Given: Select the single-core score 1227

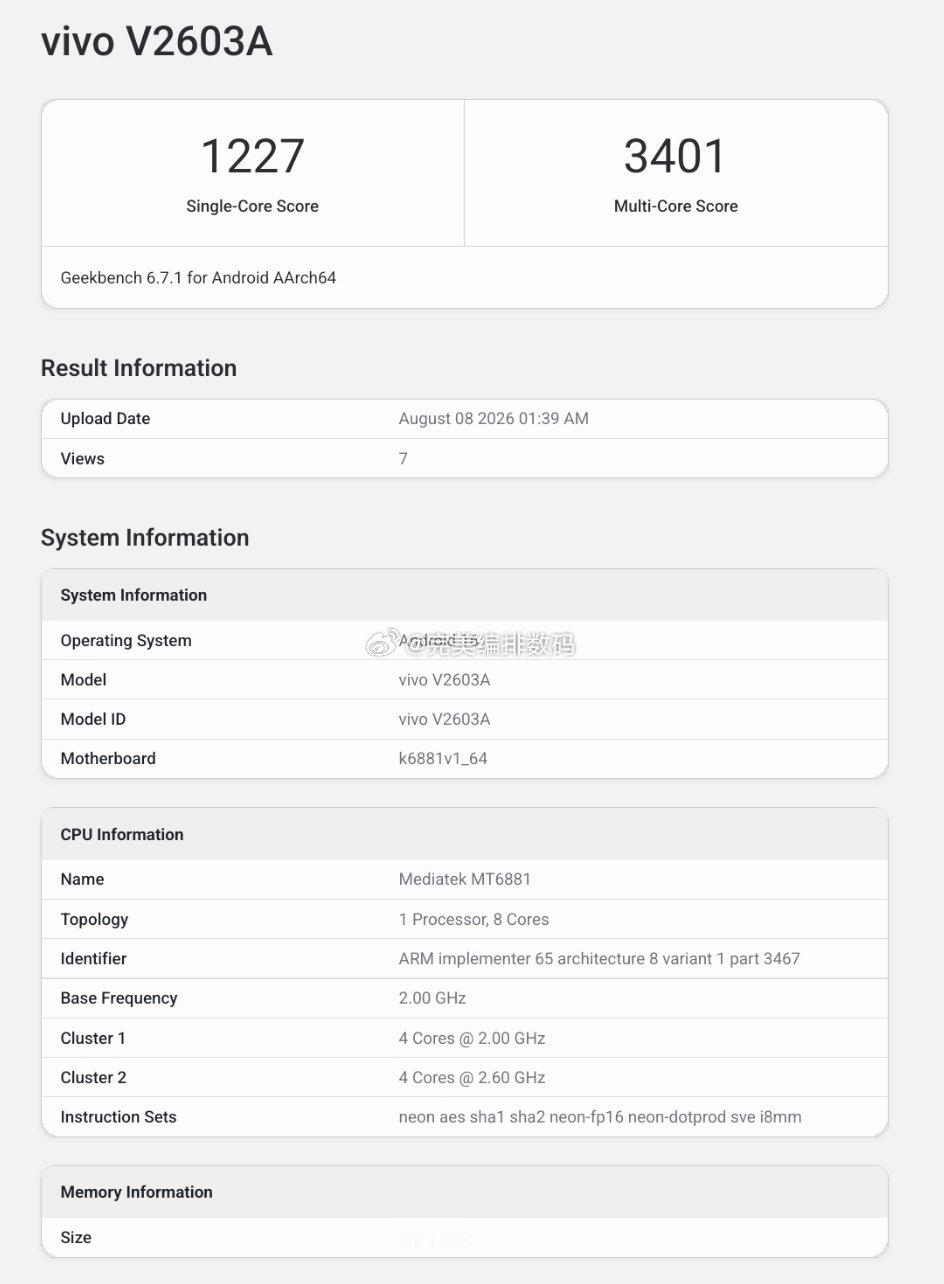Looking at the screenshot, I should [x=252, y=156].
